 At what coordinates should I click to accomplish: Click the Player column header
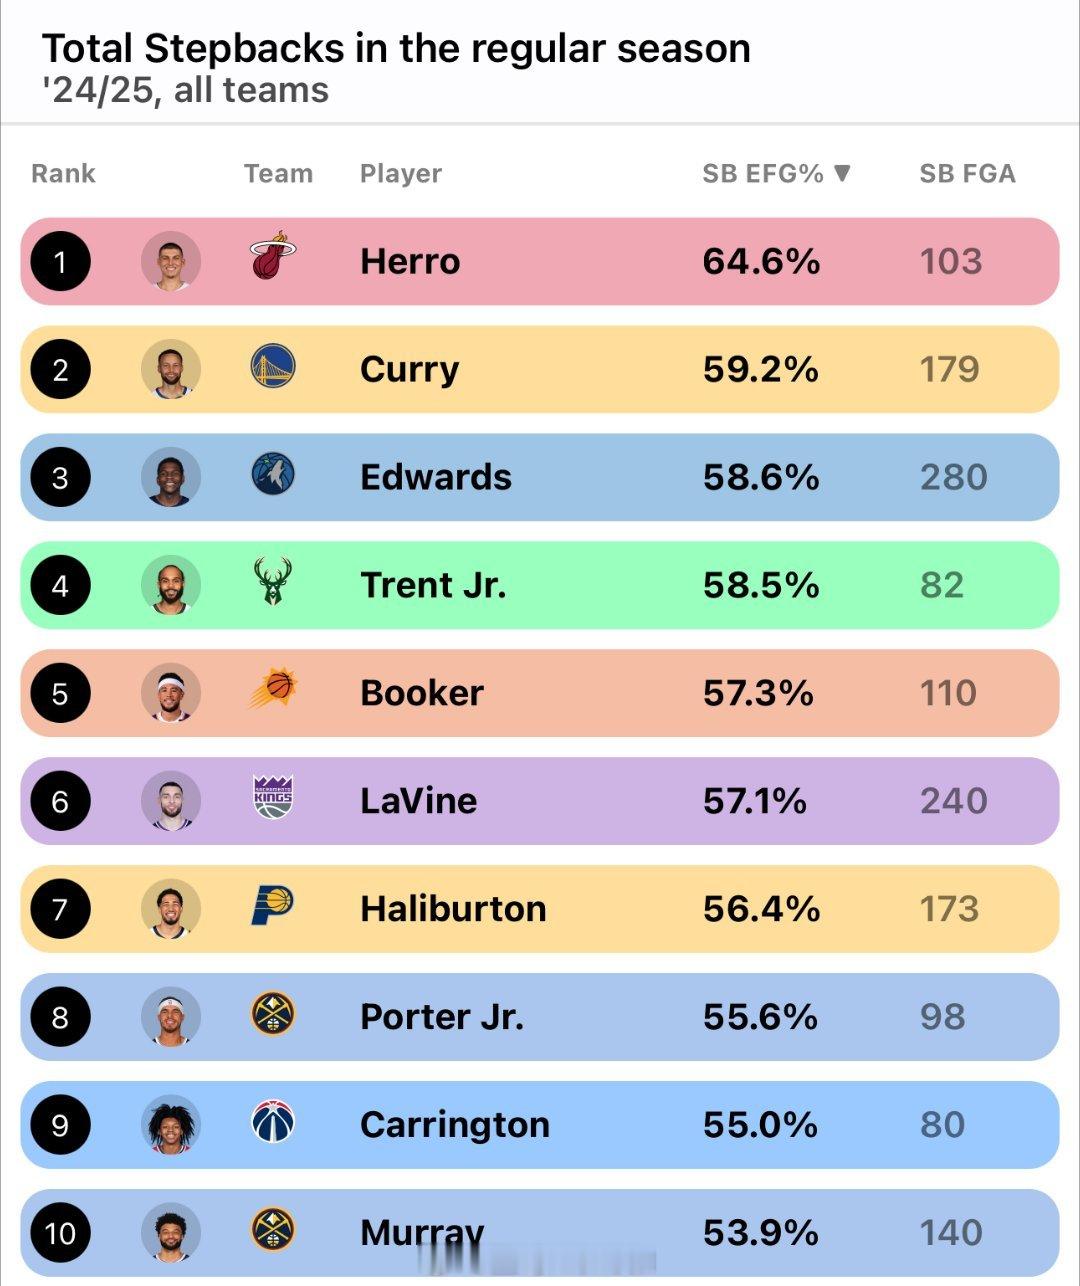tap(400, 174)
